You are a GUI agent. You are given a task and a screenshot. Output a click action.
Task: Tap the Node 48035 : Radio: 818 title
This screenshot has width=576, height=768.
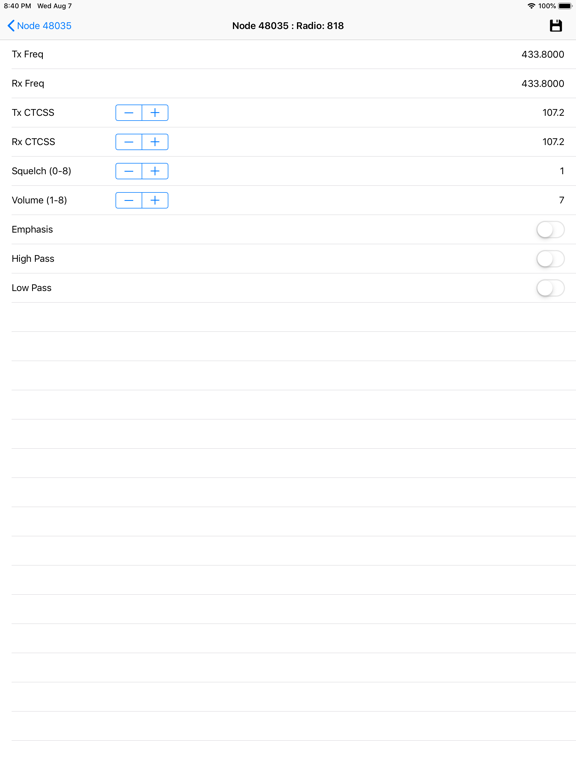tap(288, 26)
